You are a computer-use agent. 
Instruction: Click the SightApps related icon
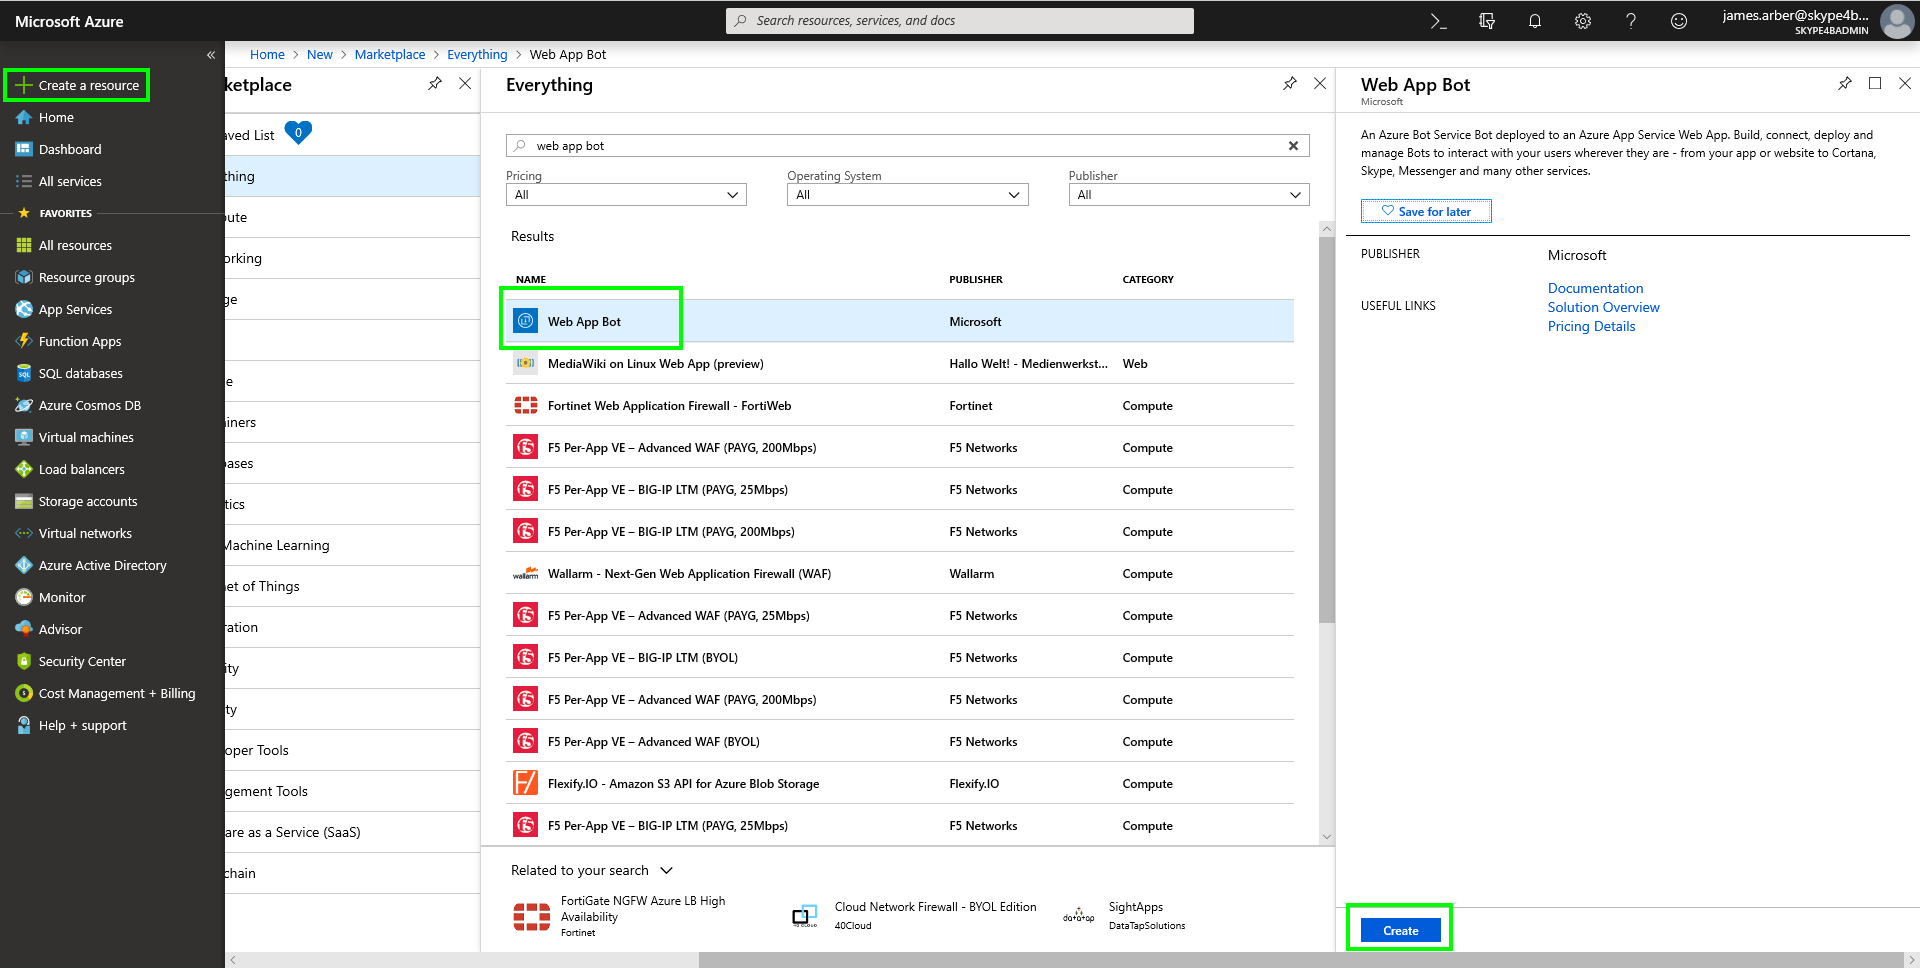point(1078,916)
